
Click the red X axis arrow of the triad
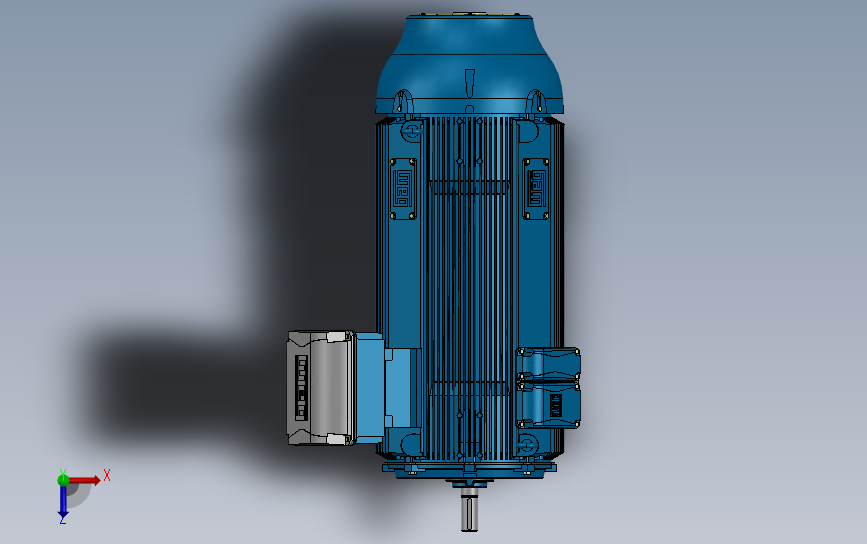(x=84, y=480)
